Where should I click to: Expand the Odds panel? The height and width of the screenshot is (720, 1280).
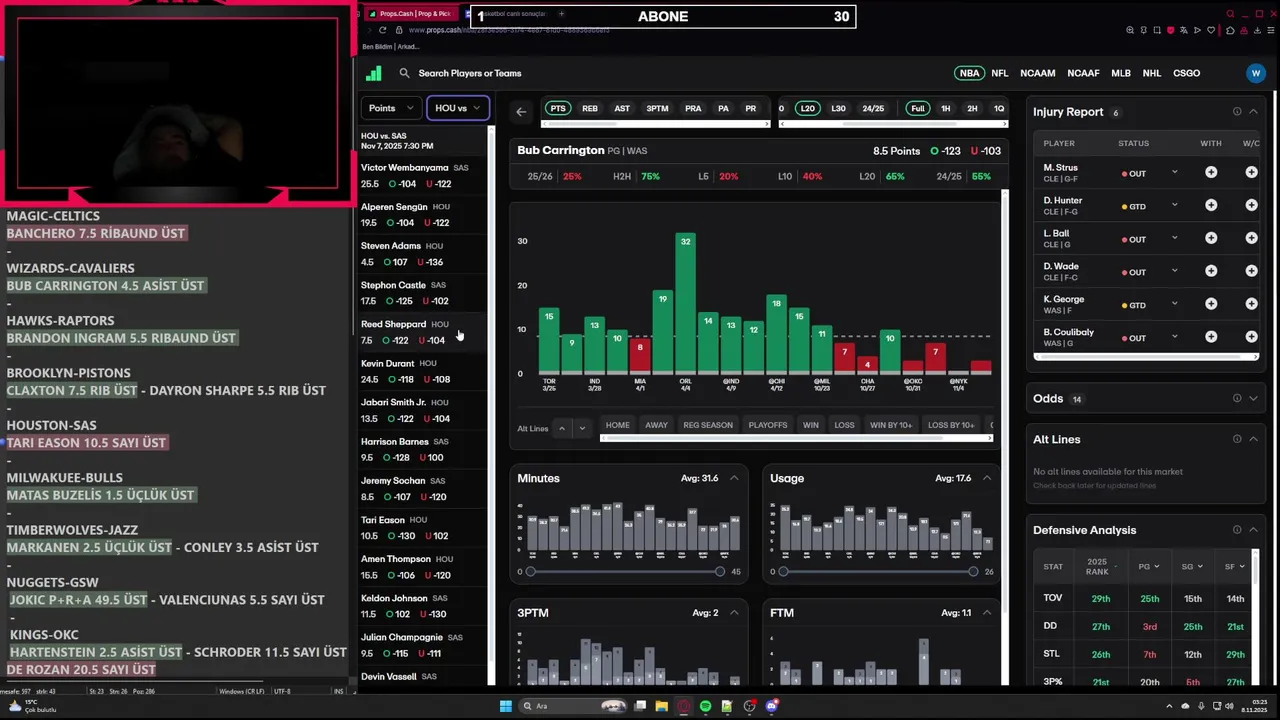(1254, 398)
